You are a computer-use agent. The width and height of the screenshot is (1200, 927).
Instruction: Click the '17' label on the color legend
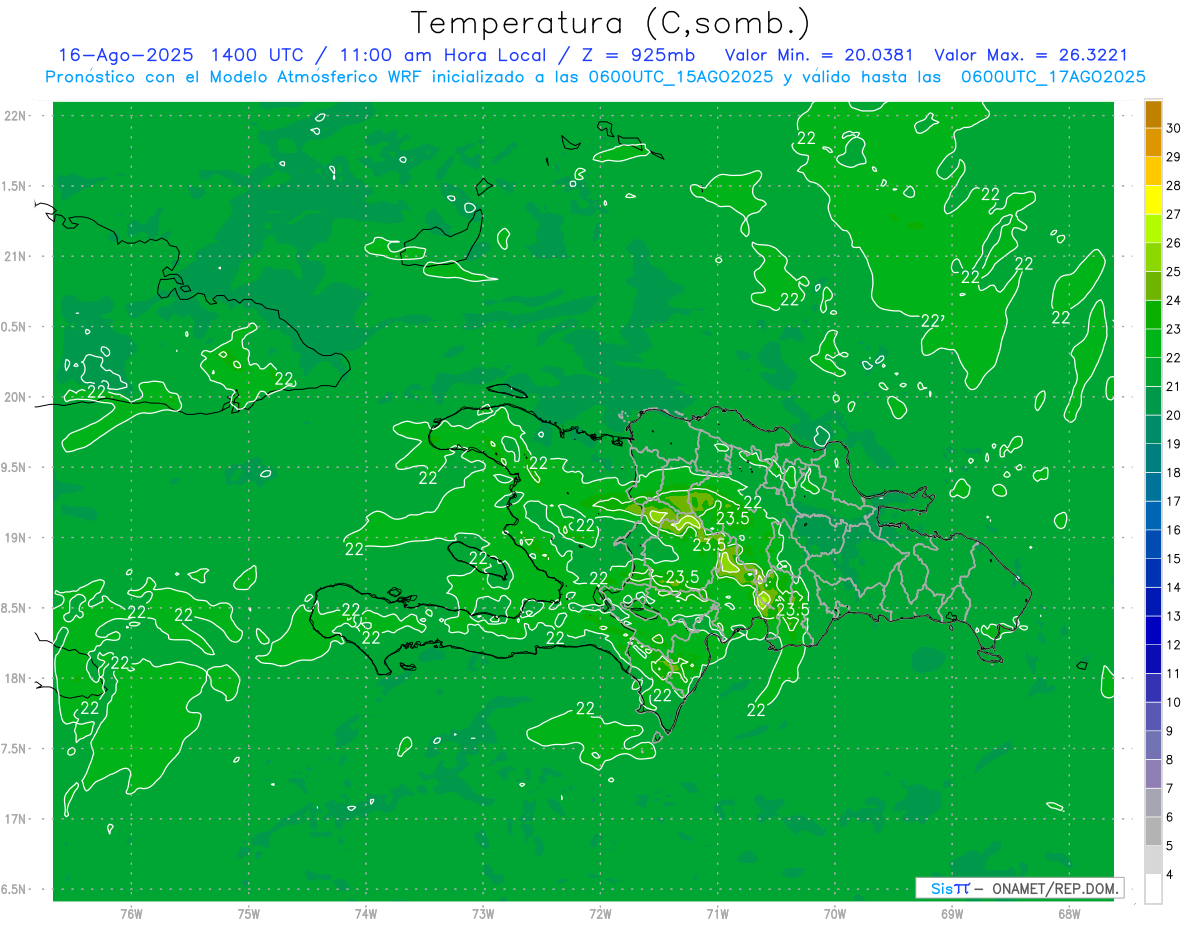coord(1174,501)
